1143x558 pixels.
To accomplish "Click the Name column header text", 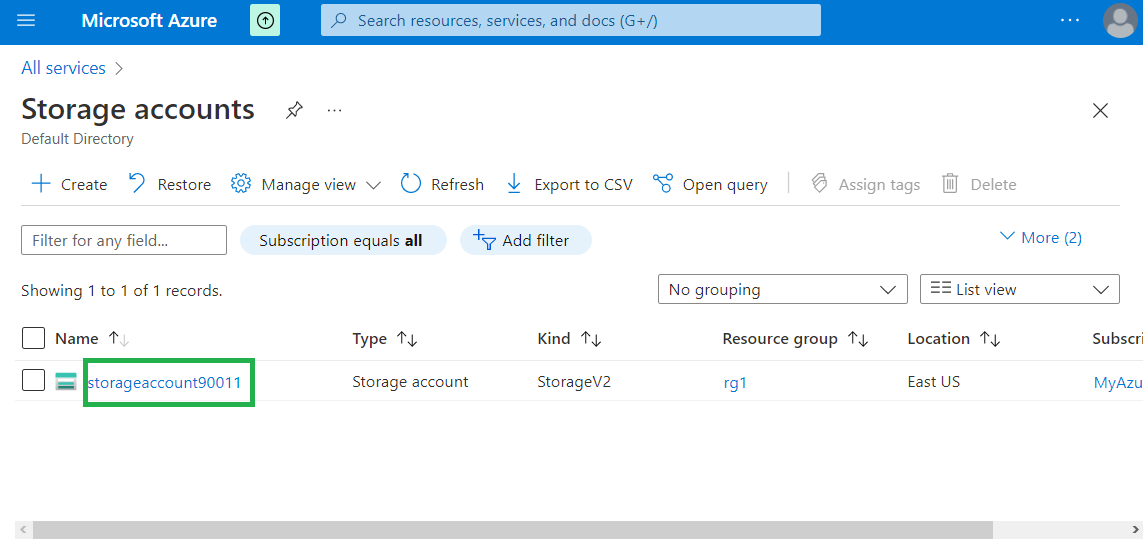I will coord(77,339).
